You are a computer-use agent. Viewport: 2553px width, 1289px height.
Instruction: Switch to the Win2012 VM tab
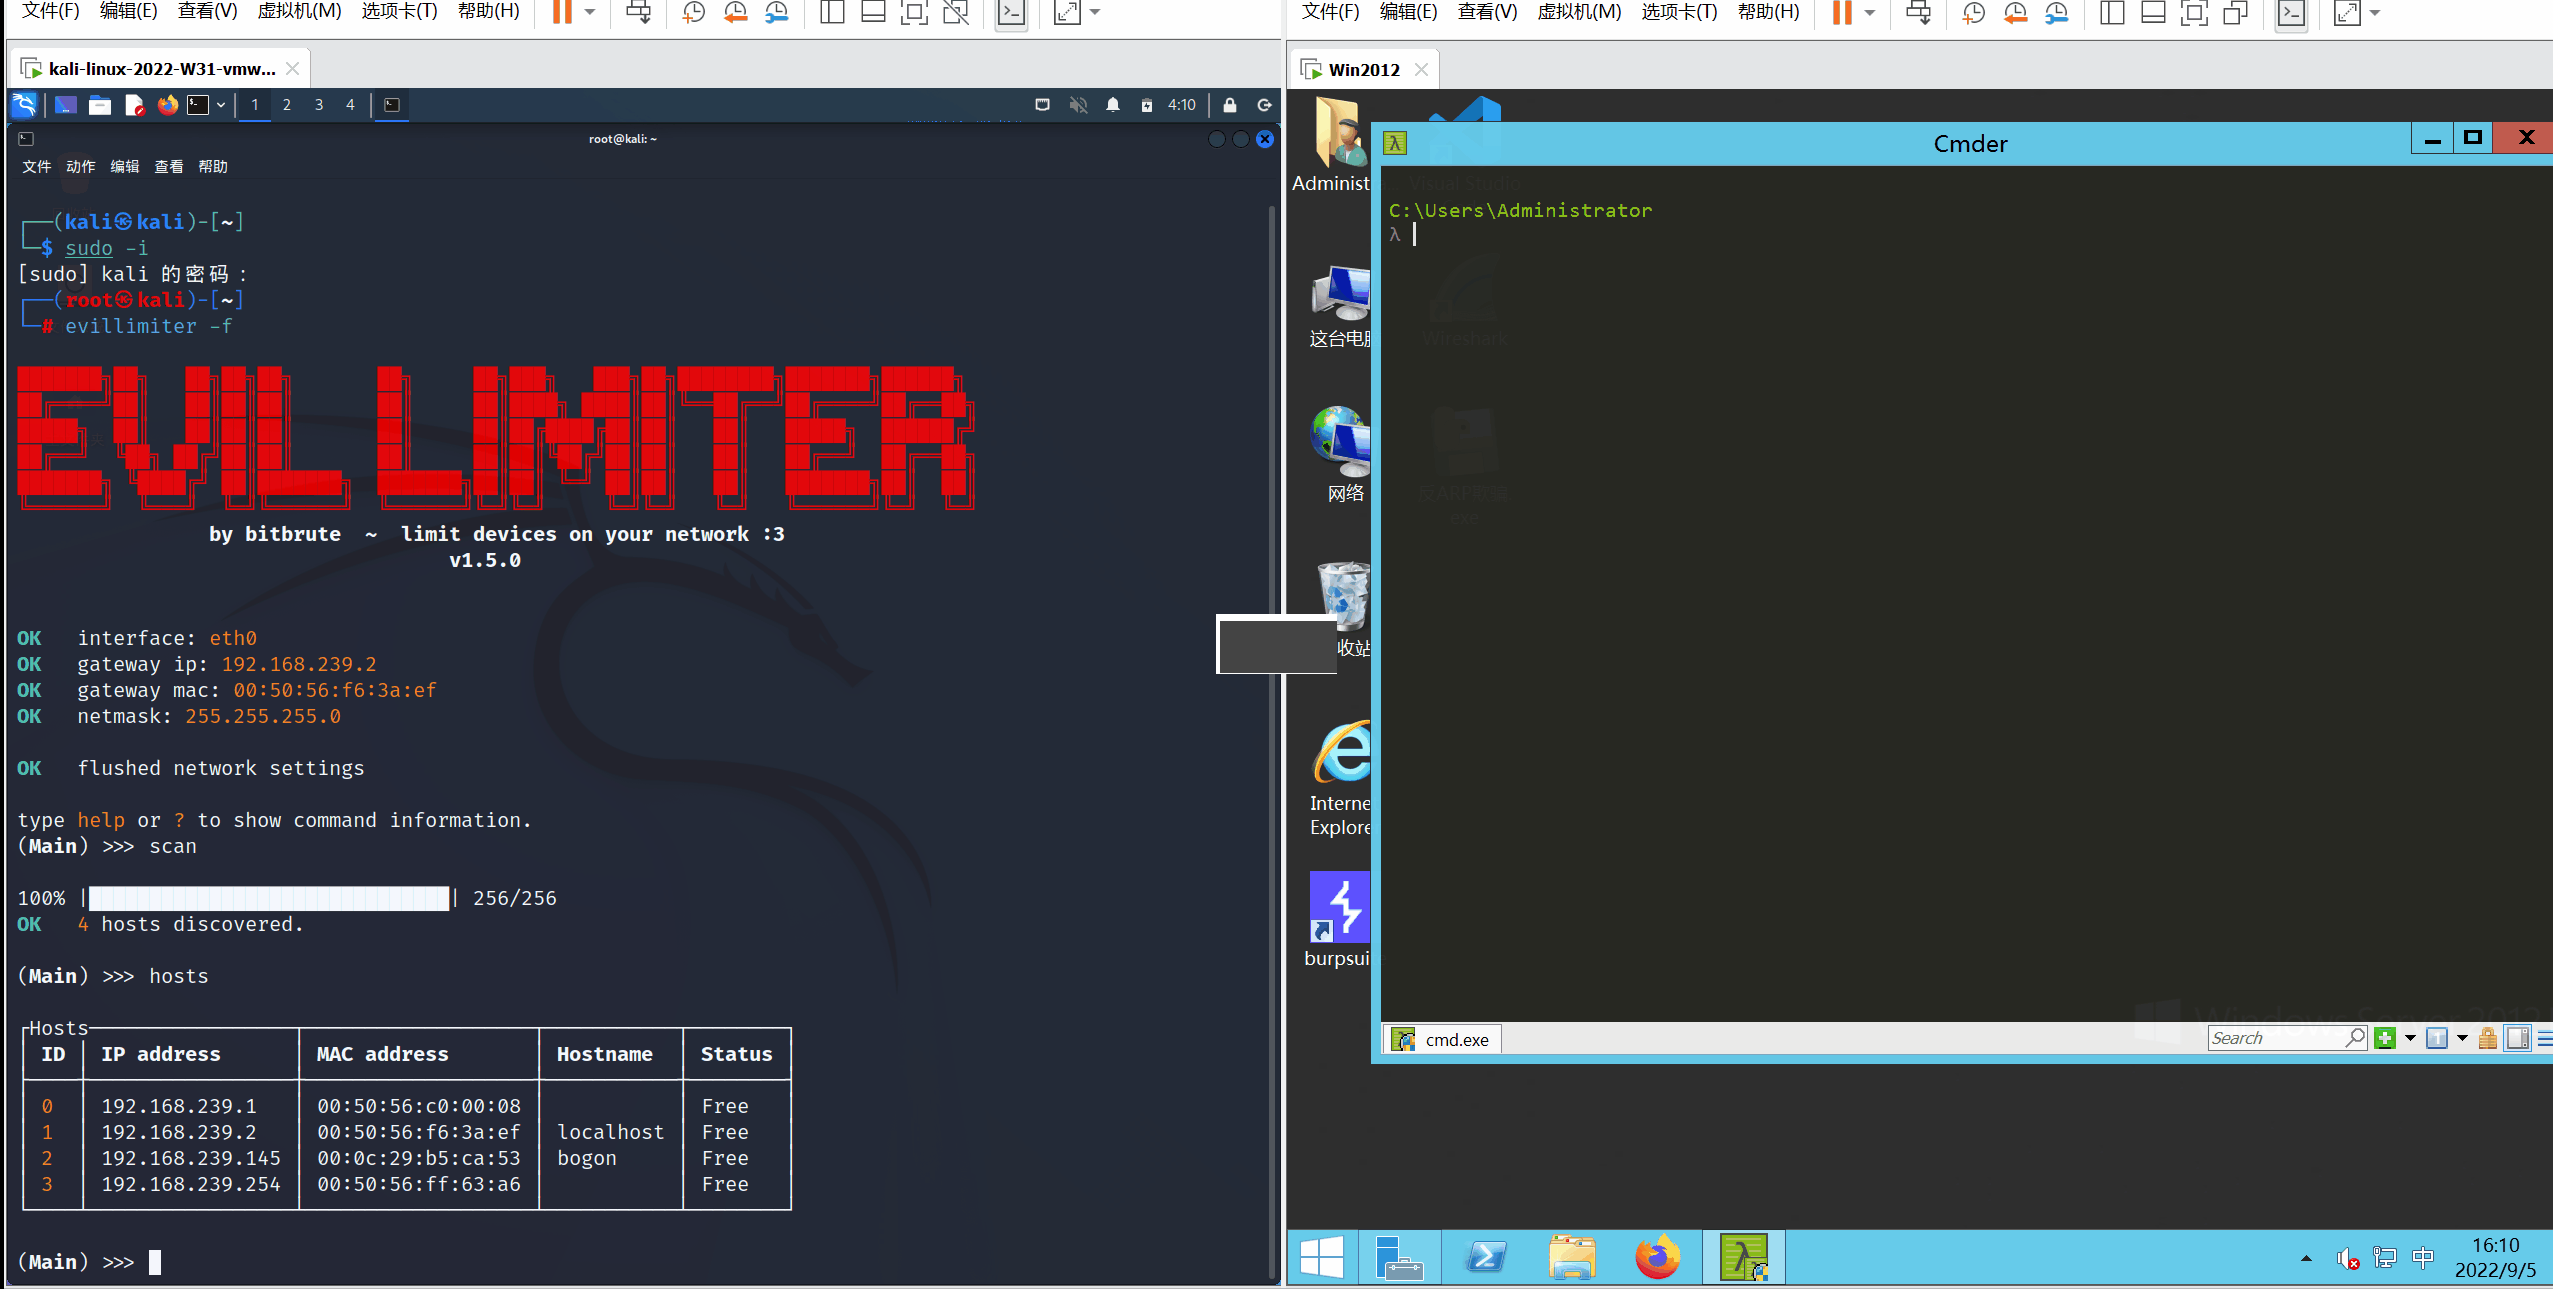coord(1363,68)
